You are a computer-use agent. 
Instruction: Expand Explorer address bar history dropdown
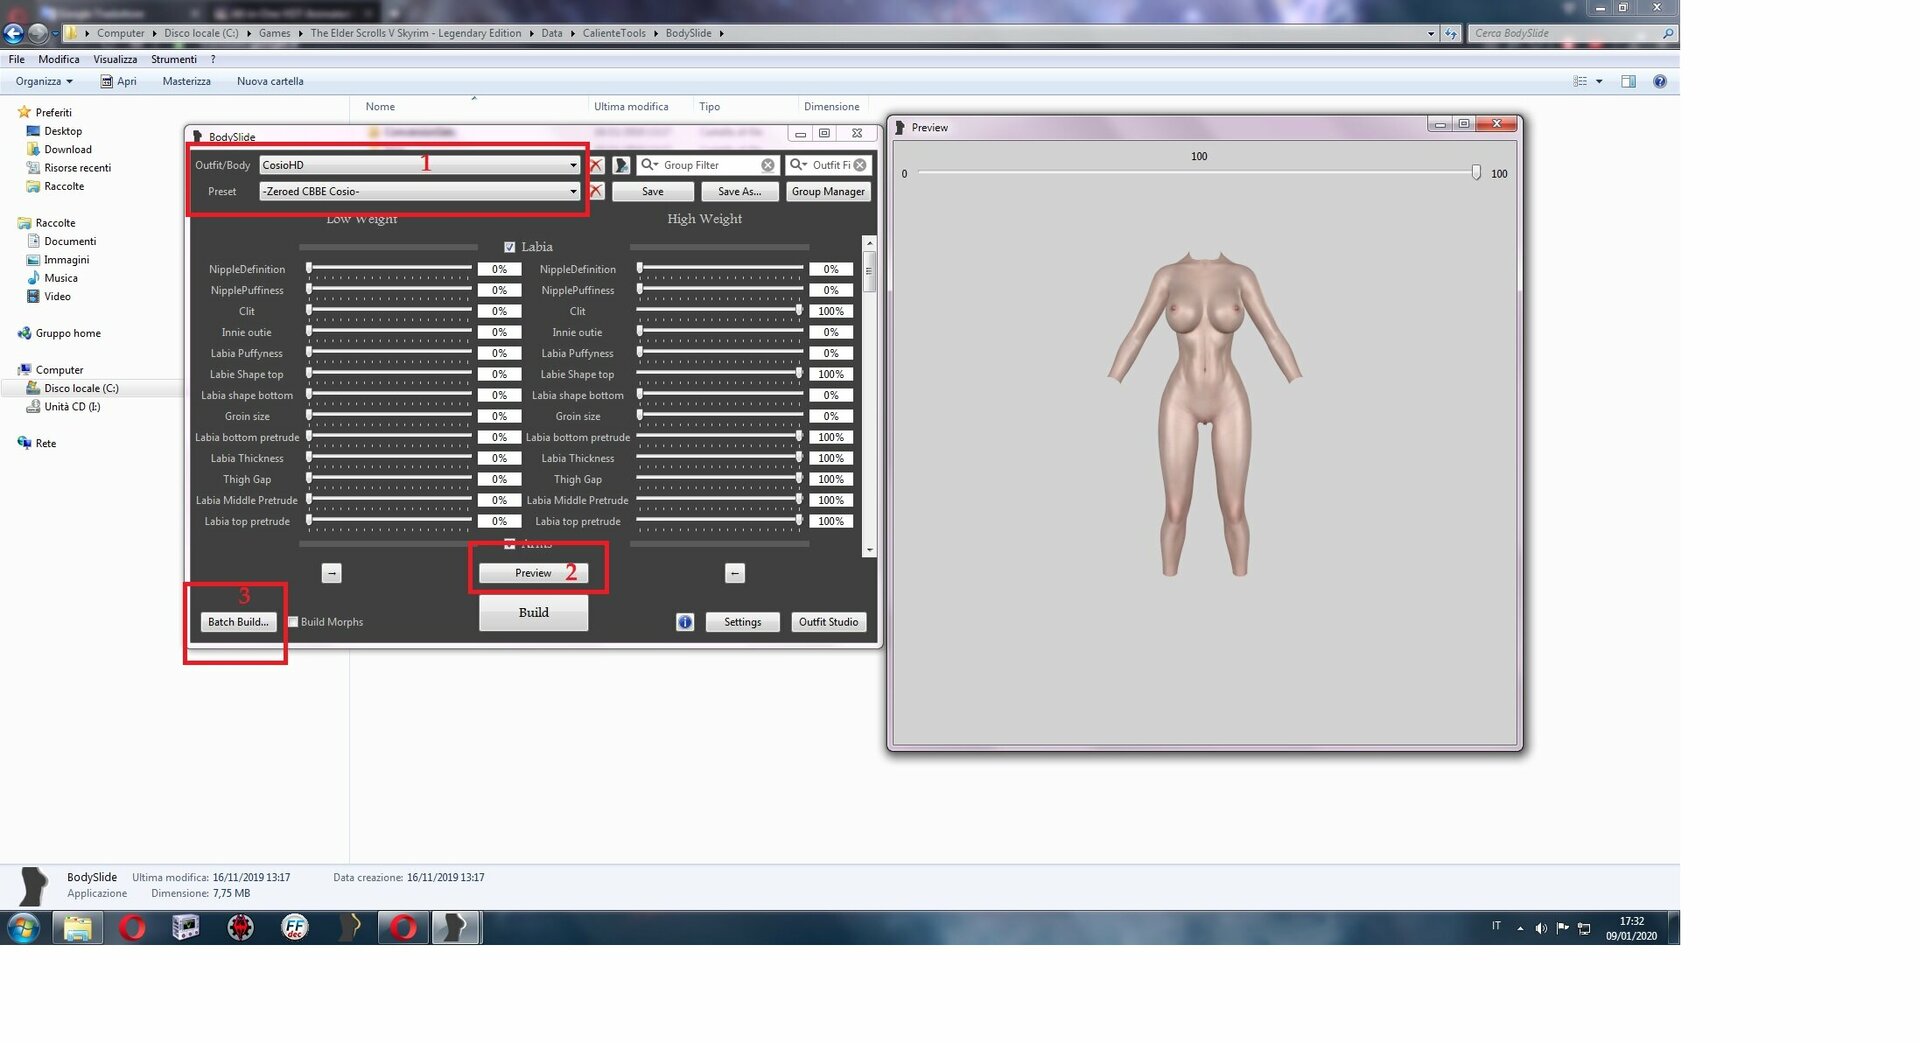coord(1431,33)
